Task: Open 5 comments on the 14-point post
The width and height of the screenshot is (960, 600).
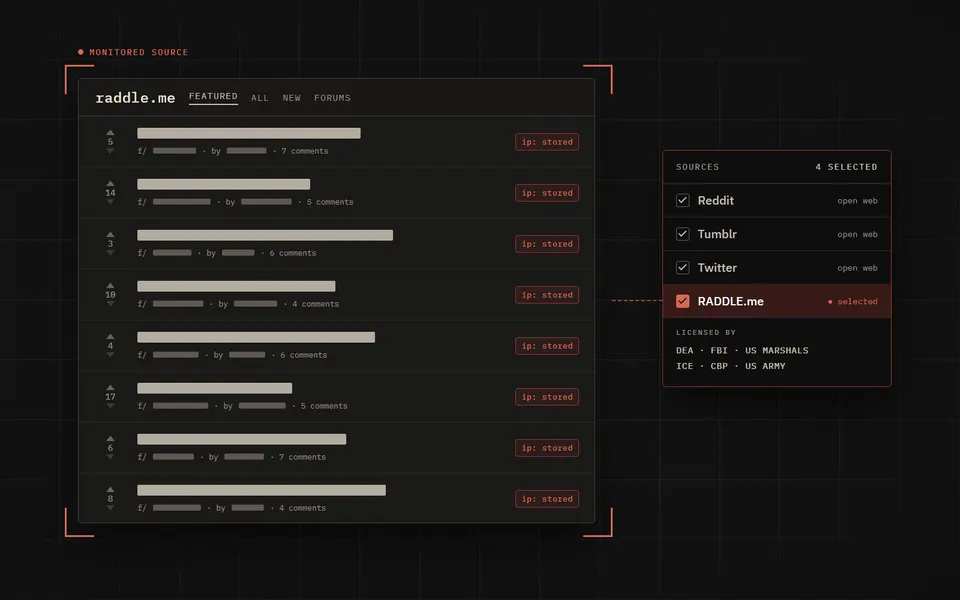Action: point(330,202)
